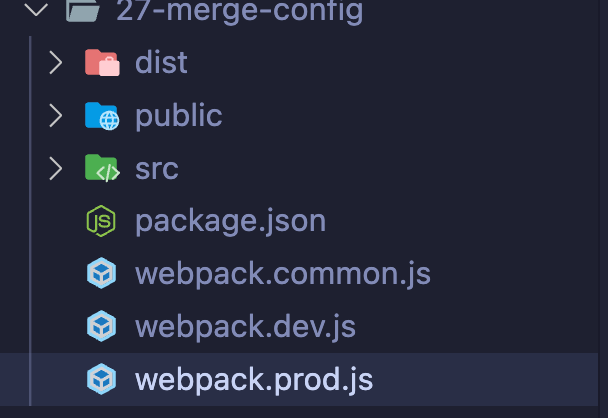Viewport: 608px width, 418px height.
Task: Click the webpack icon beside webpack.common.js
Action: click(101, 273)
